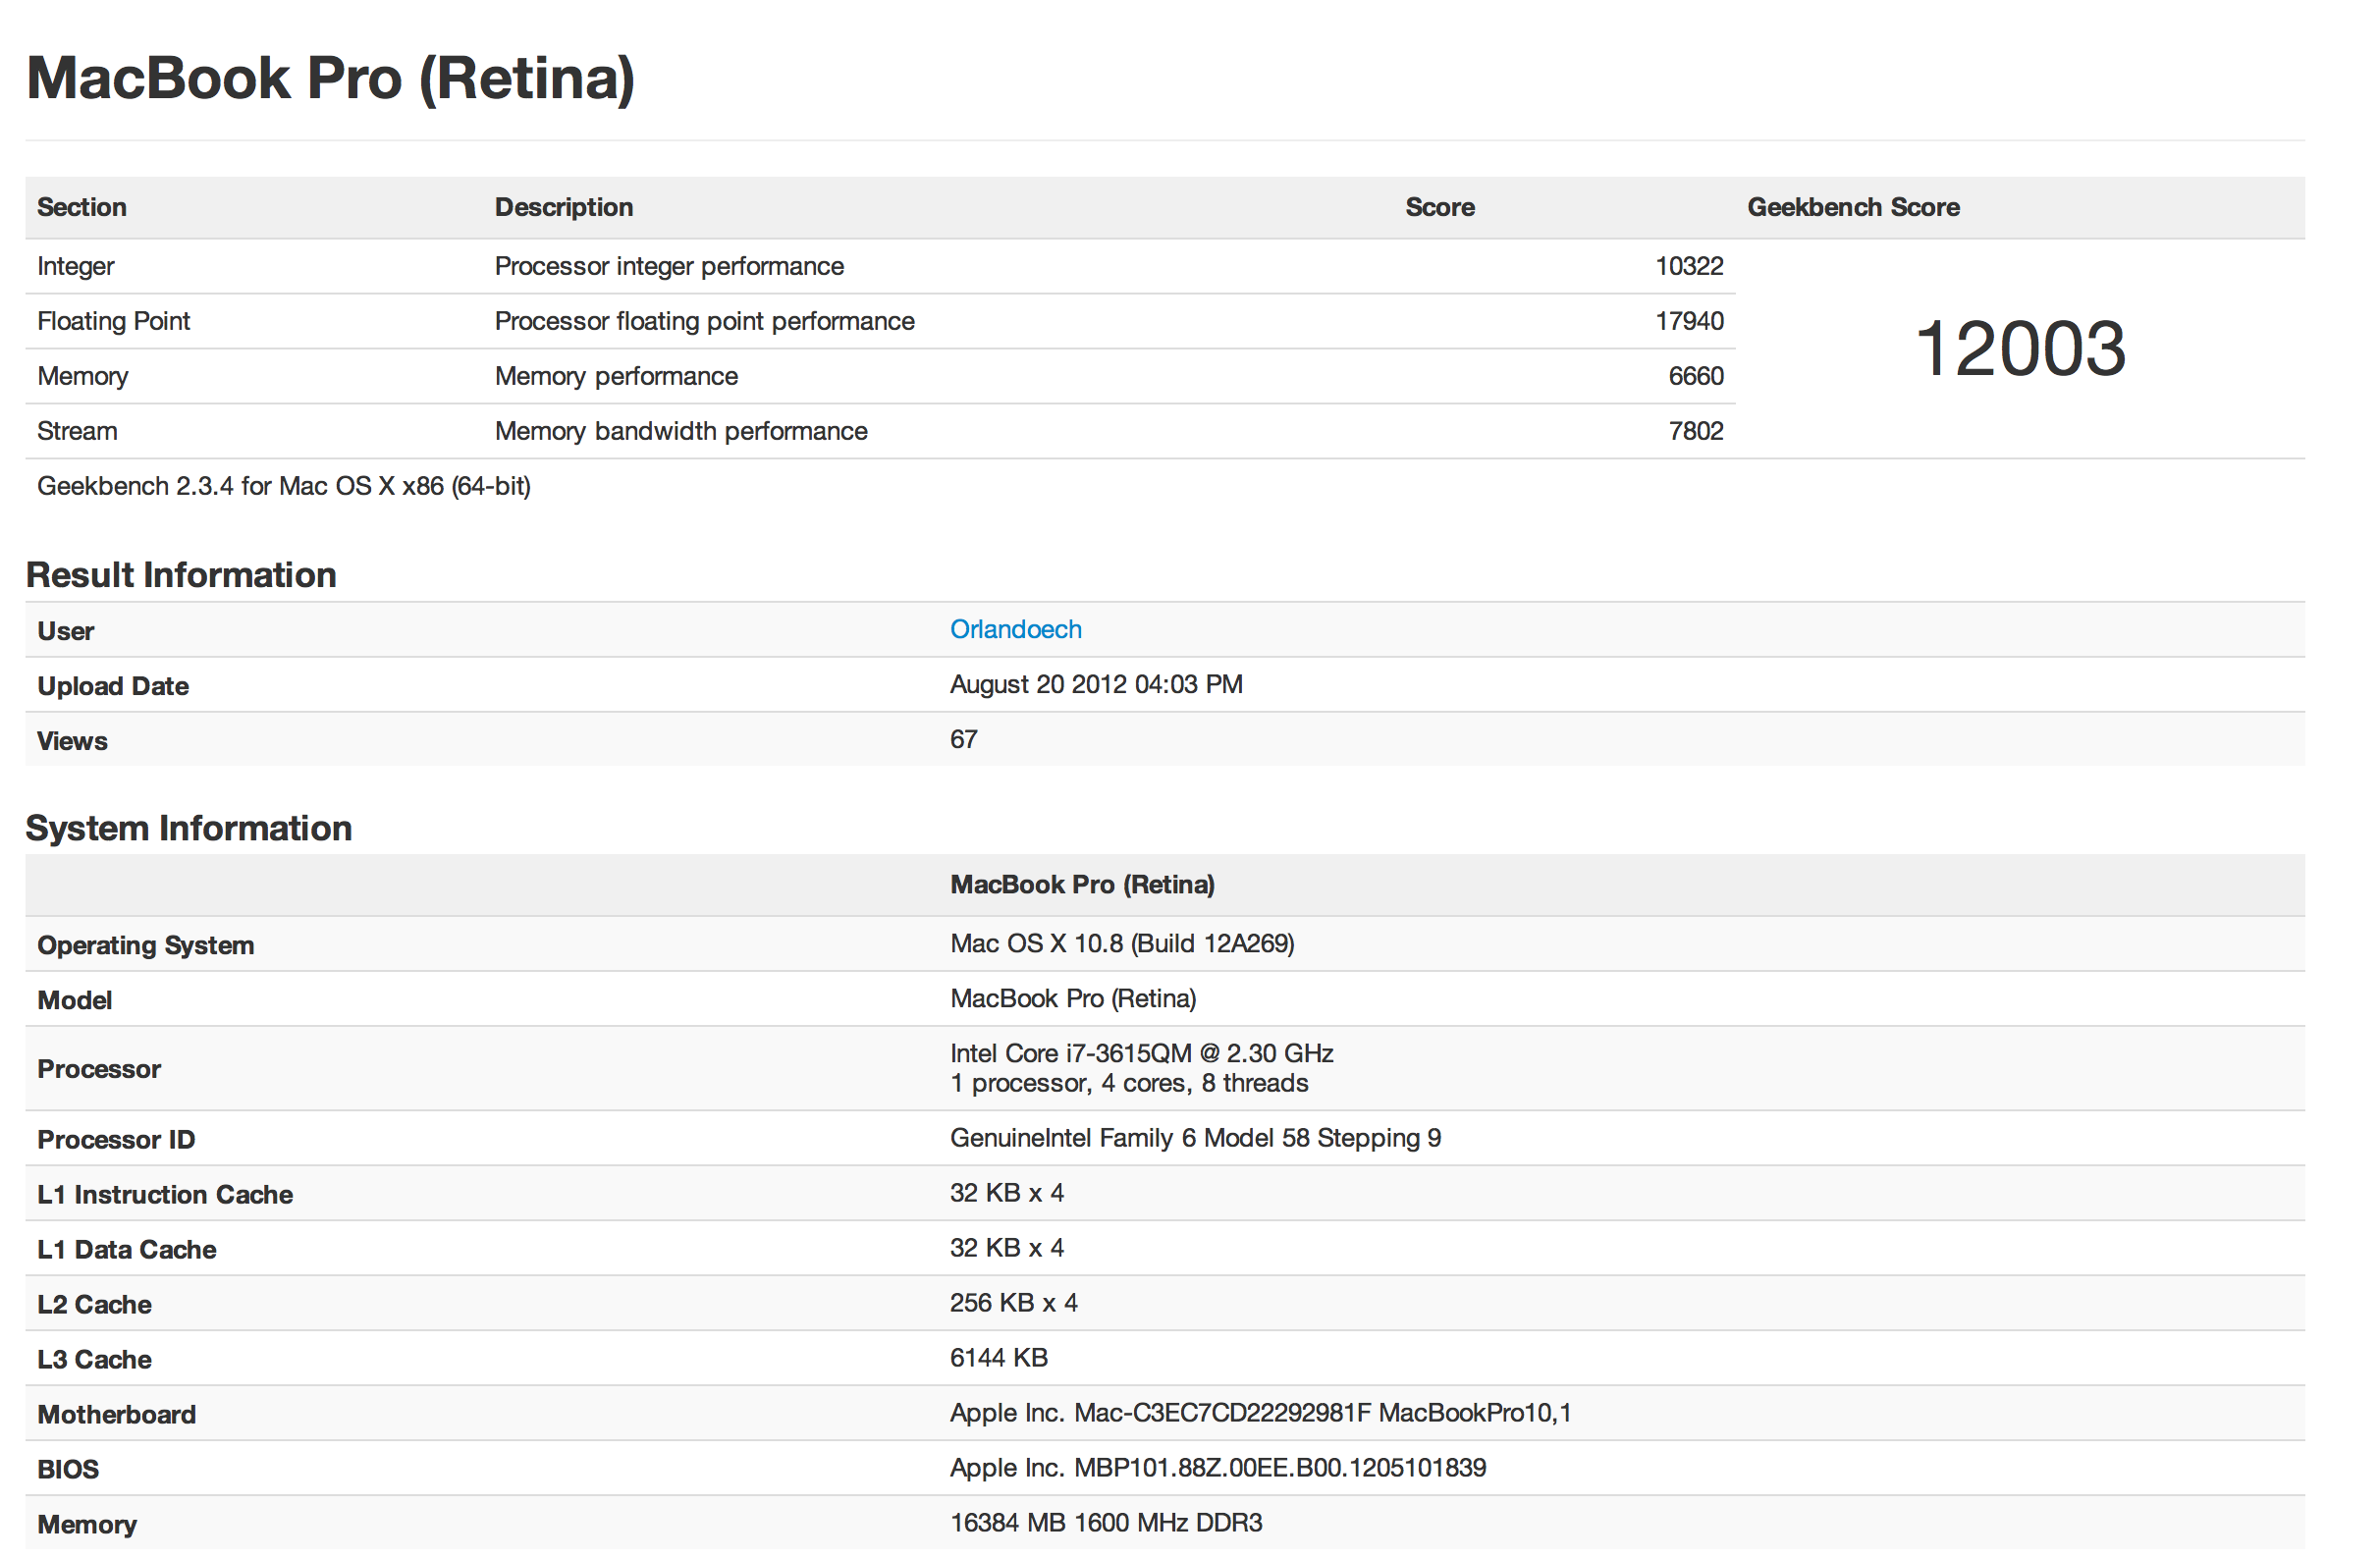Click the Memory score 6660
This screenshot has height=1559, width=2380.
coord(1696,376)
